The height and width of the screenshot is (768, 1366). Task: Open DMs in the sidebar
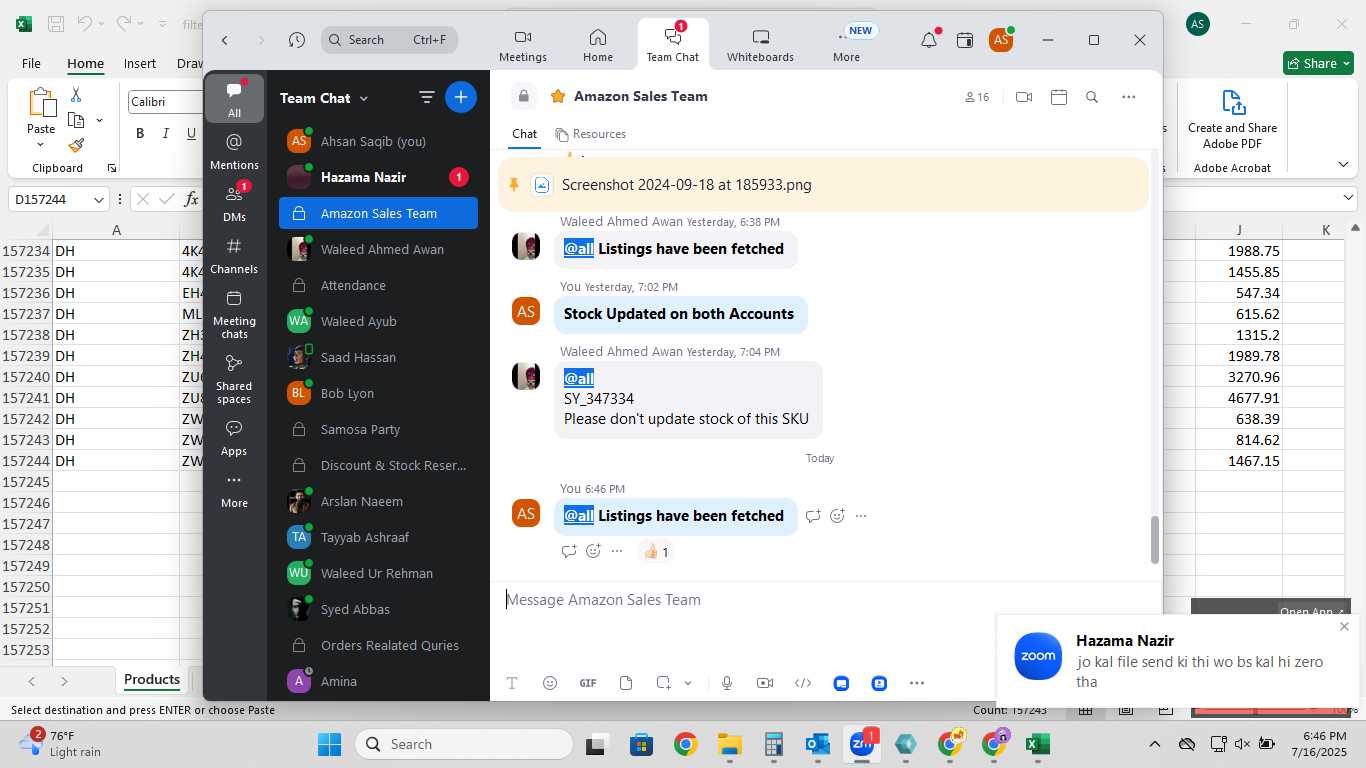coord(234,203)
